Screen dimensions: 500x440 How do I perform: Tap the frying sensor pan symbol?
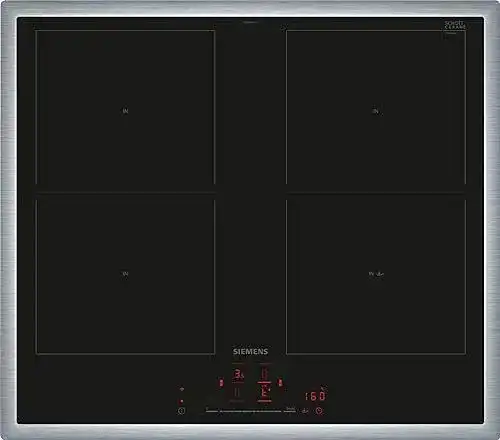[305, 411]
